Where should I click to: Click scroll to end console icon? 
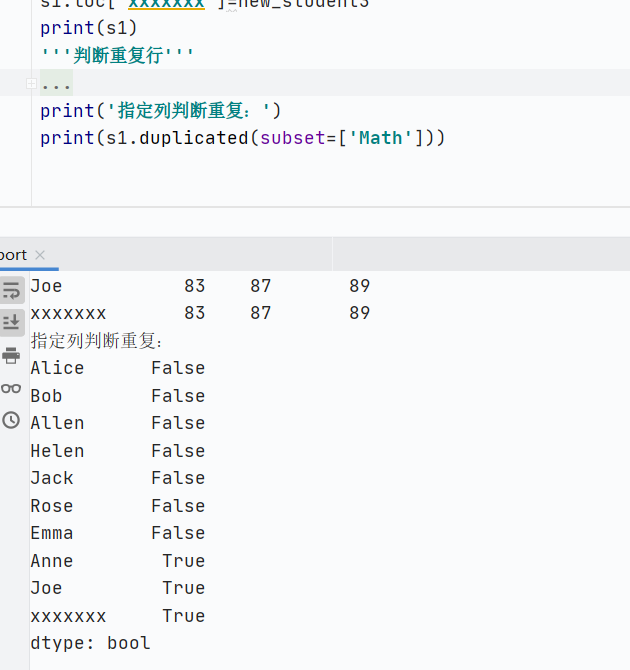(x=11, y=322)
